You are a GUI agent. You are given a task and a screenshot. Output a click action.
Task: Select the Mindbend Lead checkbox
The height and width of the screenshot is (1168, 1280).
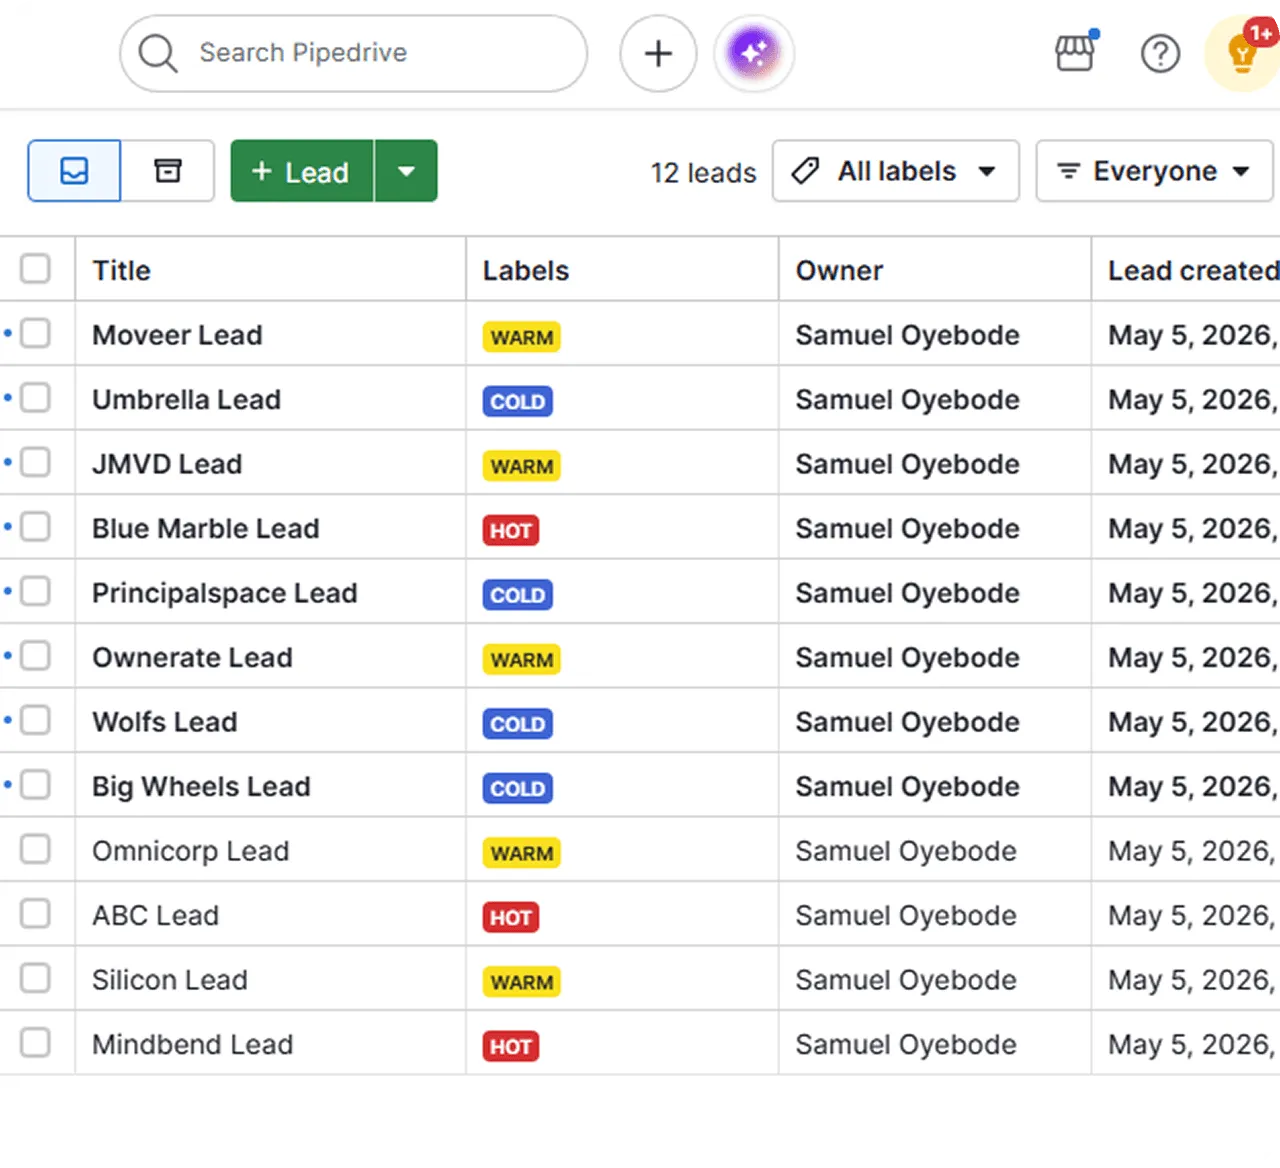pyautogui.click(x=35, y=1043)
